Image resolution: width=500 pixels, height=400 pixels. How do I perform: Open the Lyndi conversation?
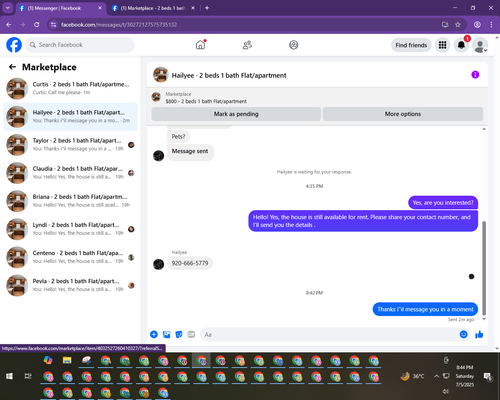pyautogui.click(x=70, y=229)
